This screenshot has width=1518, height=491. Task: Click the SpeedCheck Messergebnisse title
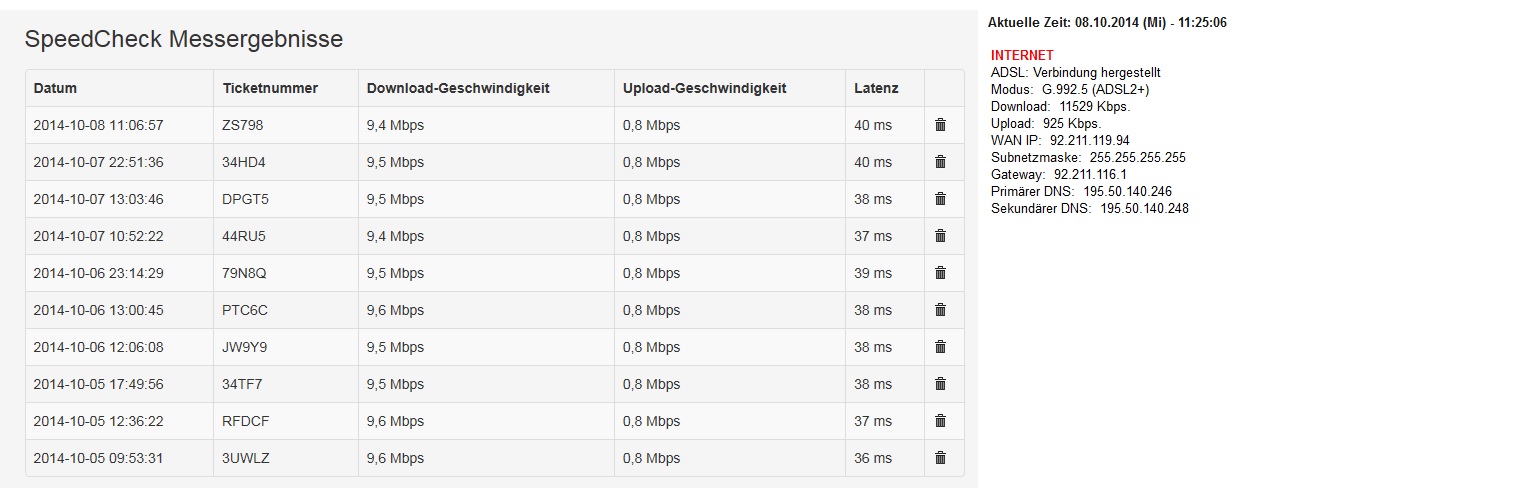(183, 39)
